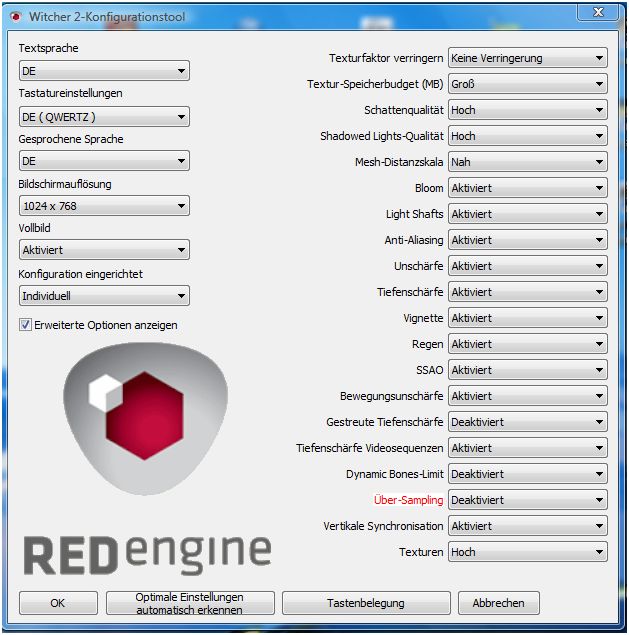Open the Texturen dropdown
629x635 pixels.
528,552
